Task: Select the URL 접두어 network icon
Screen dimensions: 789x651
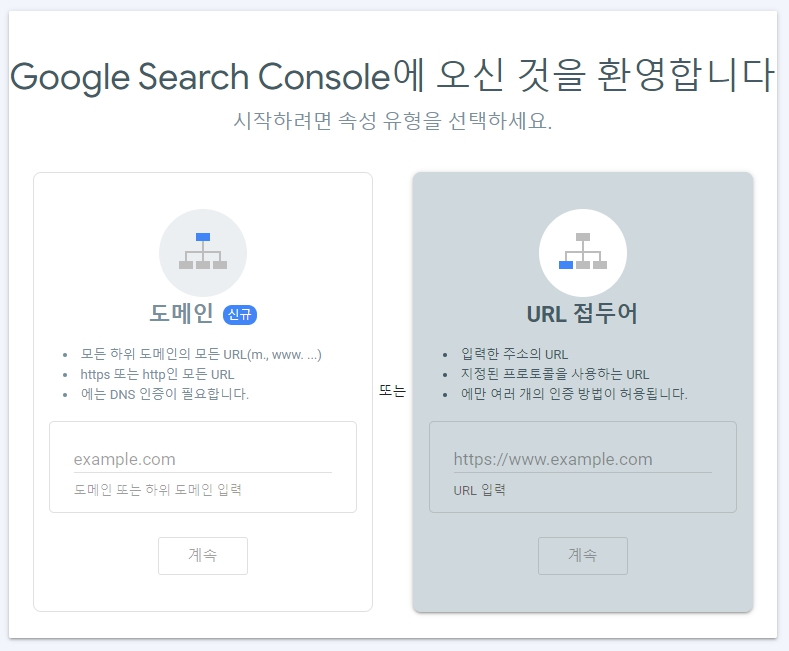Action: [x=583, y=252]
